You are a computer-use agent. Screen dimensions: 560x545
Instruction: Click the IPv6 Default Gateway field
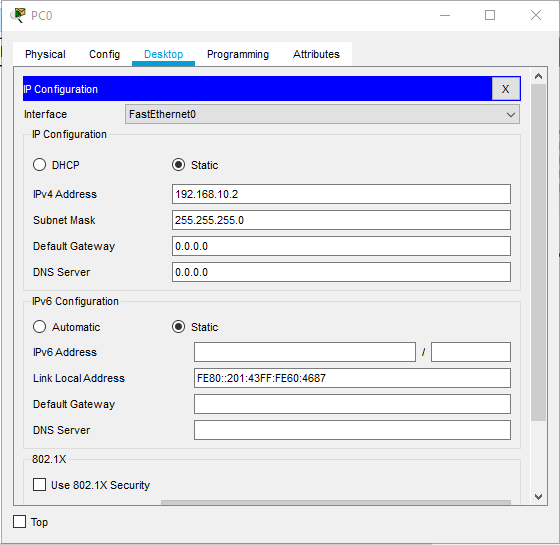coord(352,404)
